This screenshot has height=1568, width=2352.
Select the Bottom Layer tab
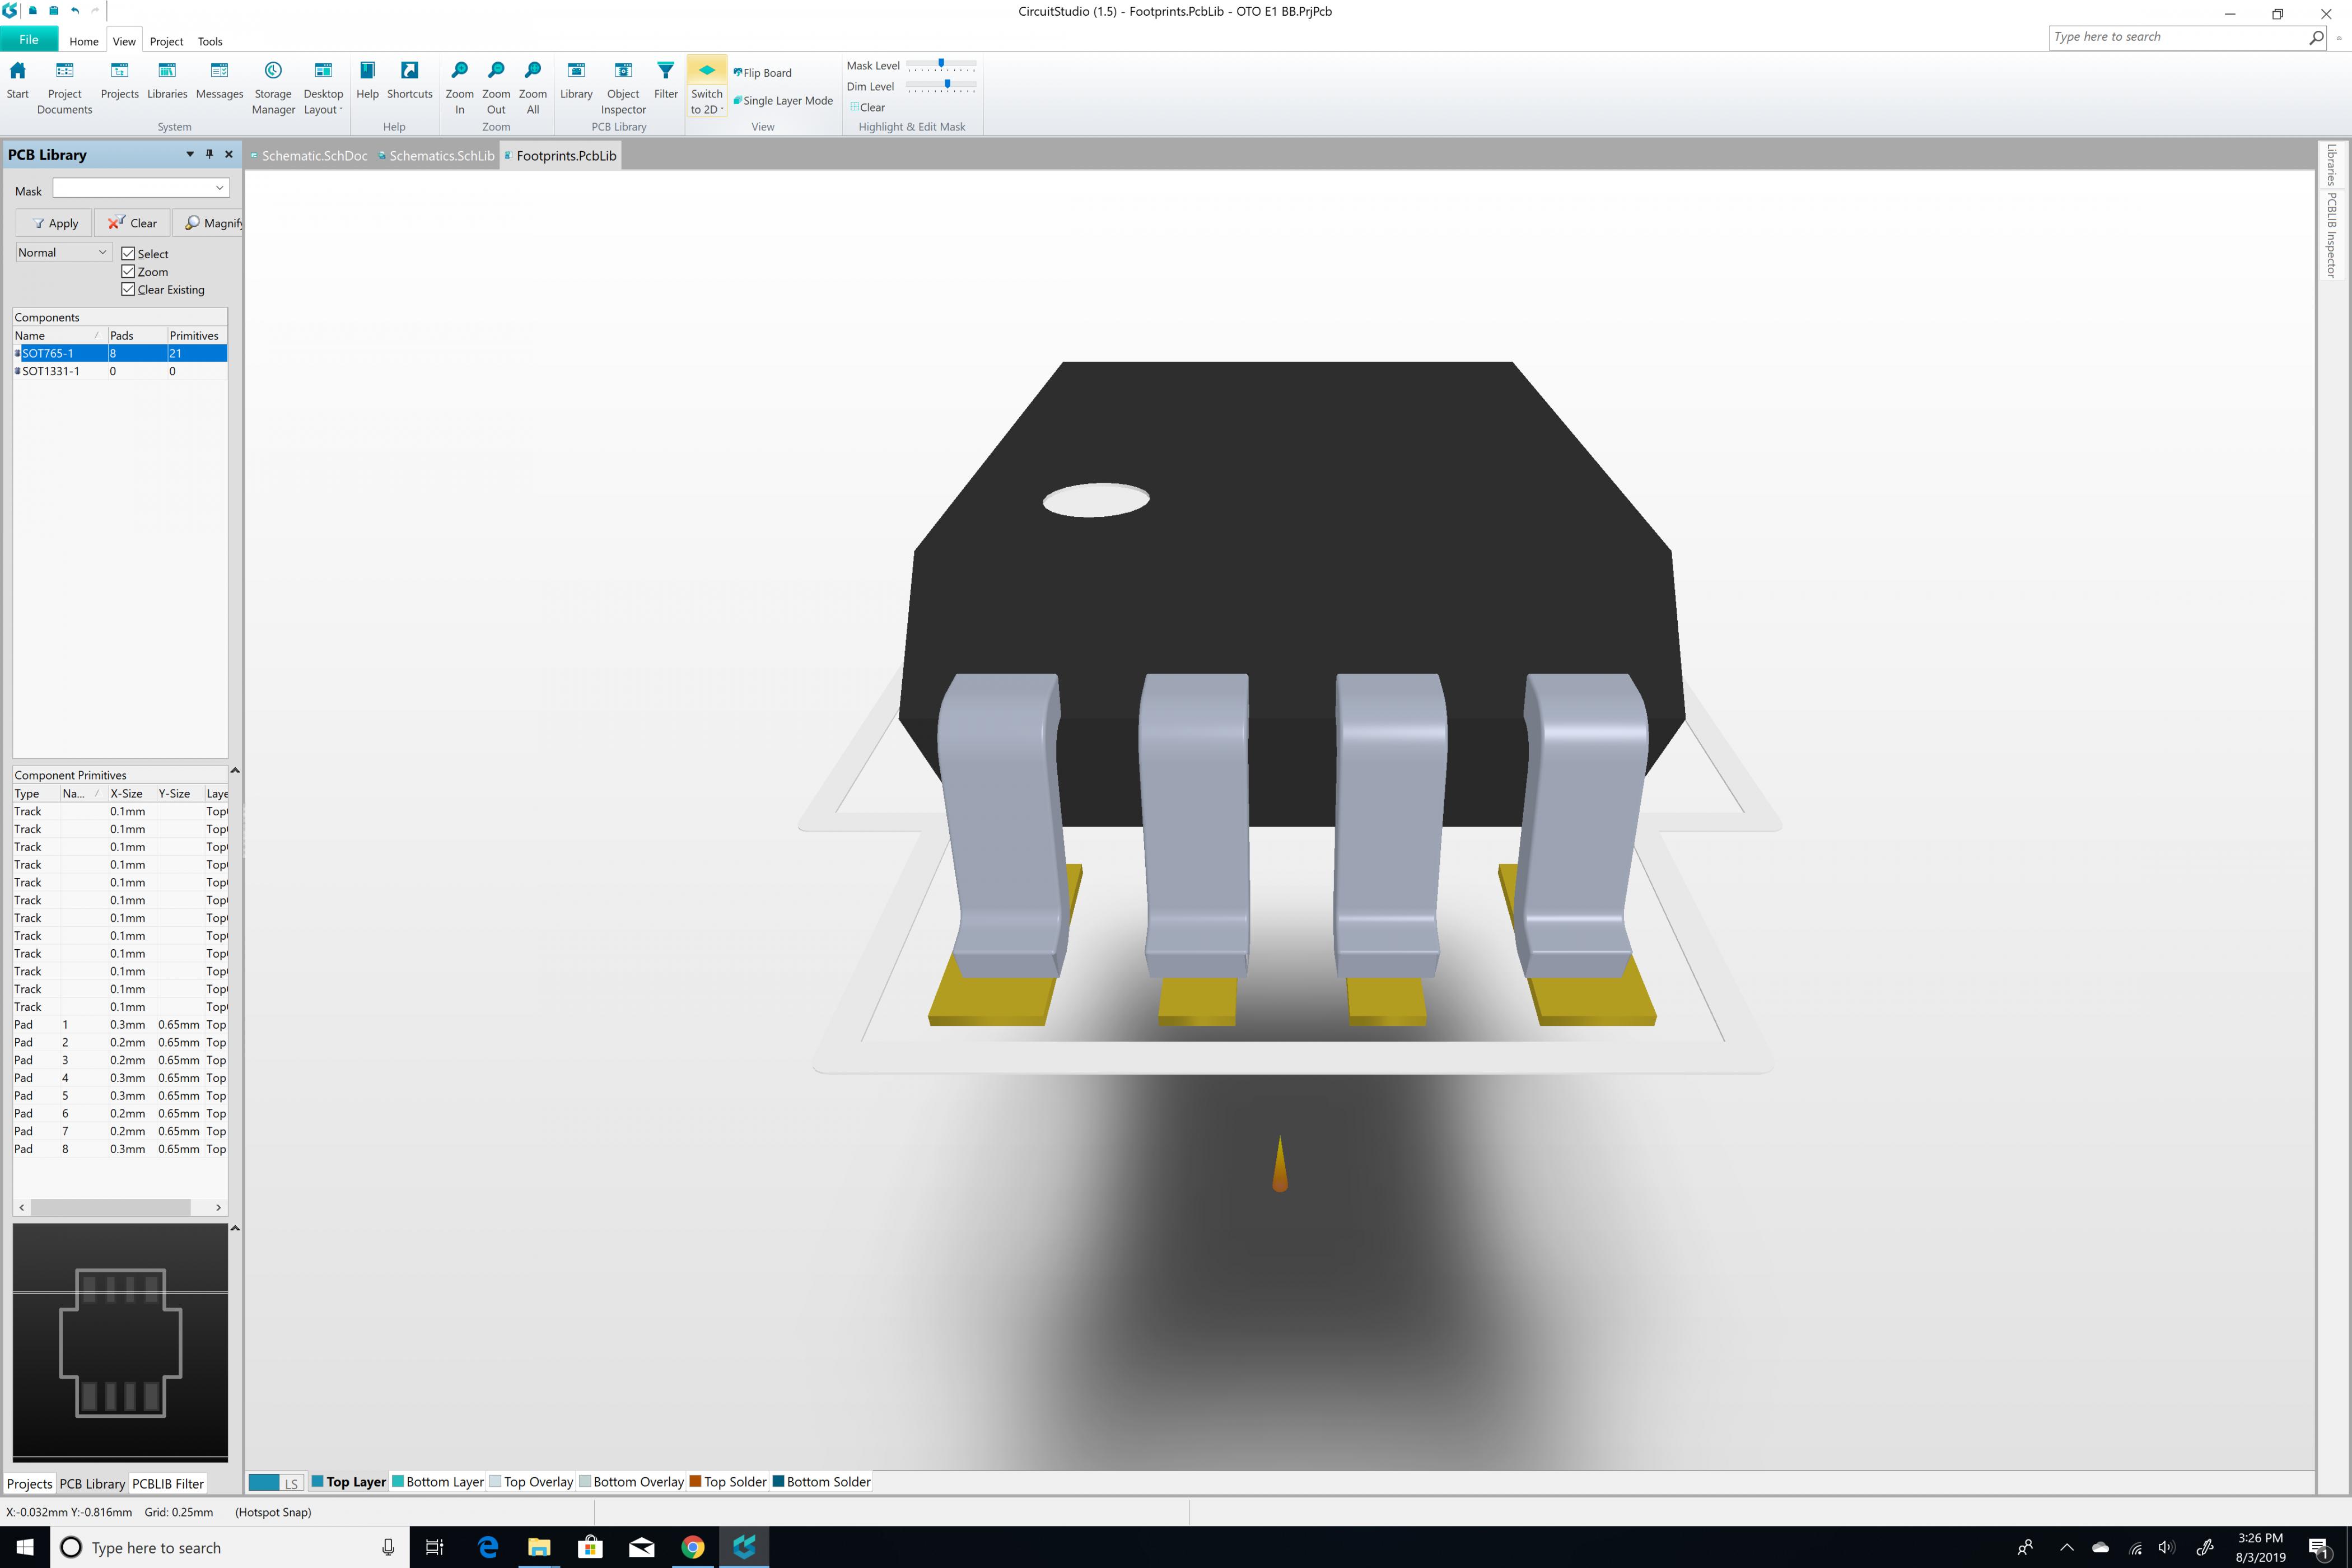(438, 1482)
